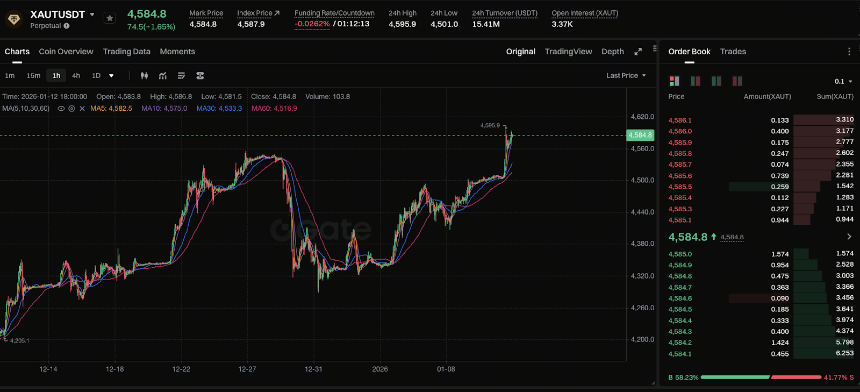Switch chart view to Depth
The height and width of the screenshot is (392, 860).
613,52
